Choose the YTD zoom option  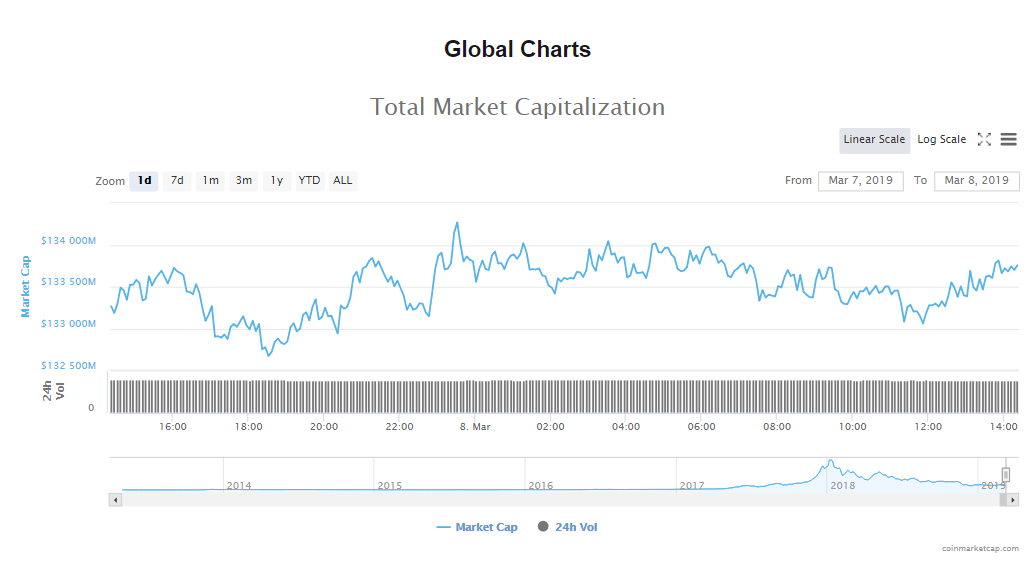(309, 181)
